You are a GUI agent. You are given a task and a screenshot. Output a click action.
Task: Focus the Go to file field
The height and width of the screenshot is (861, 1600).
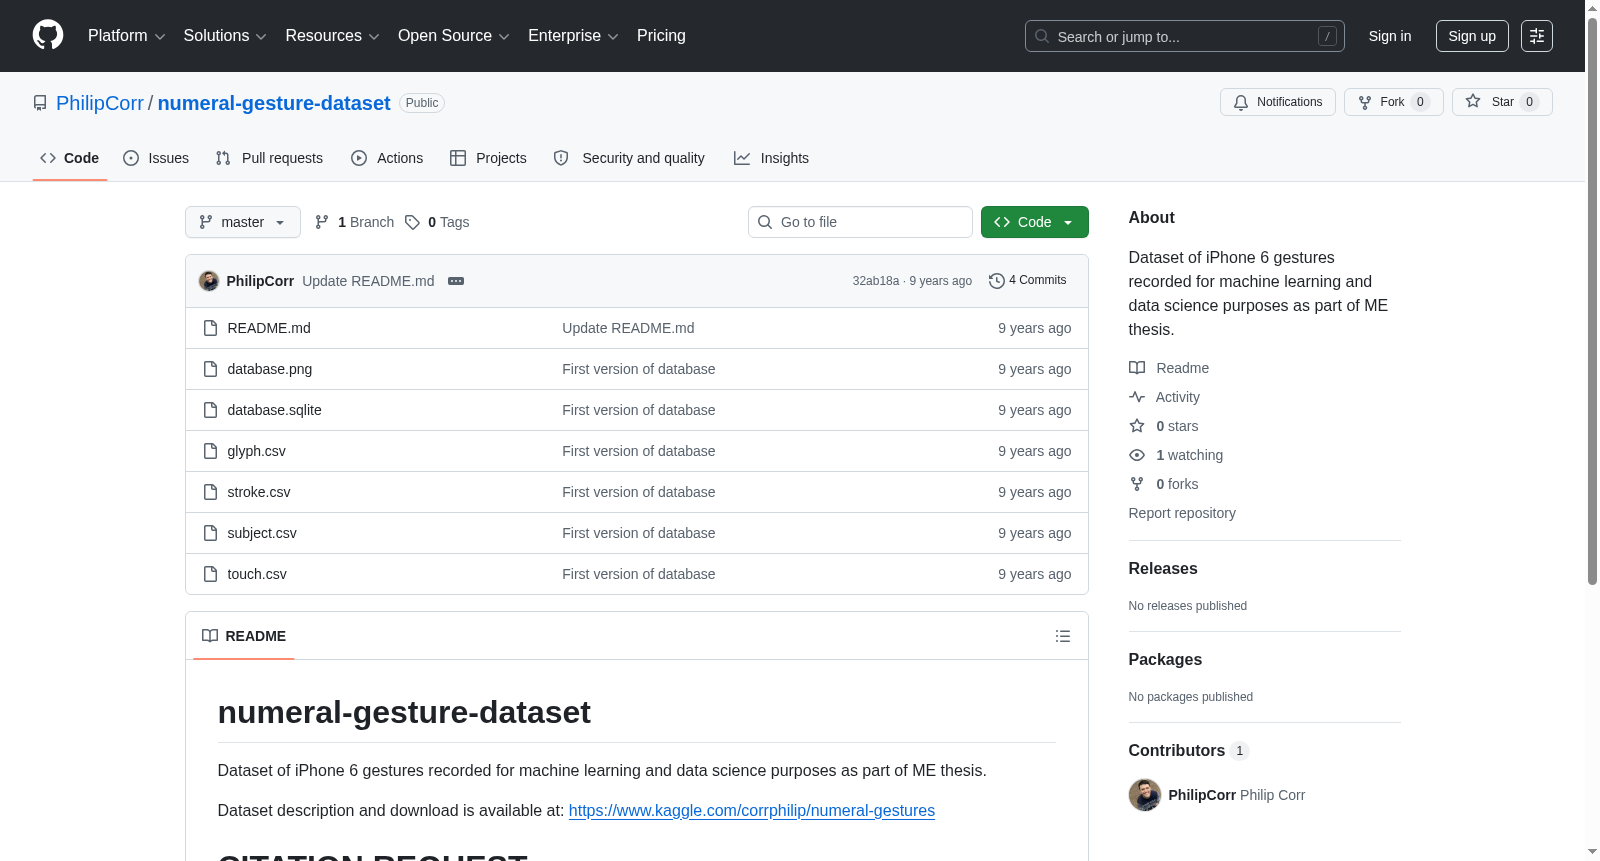[x=860, y=222]
